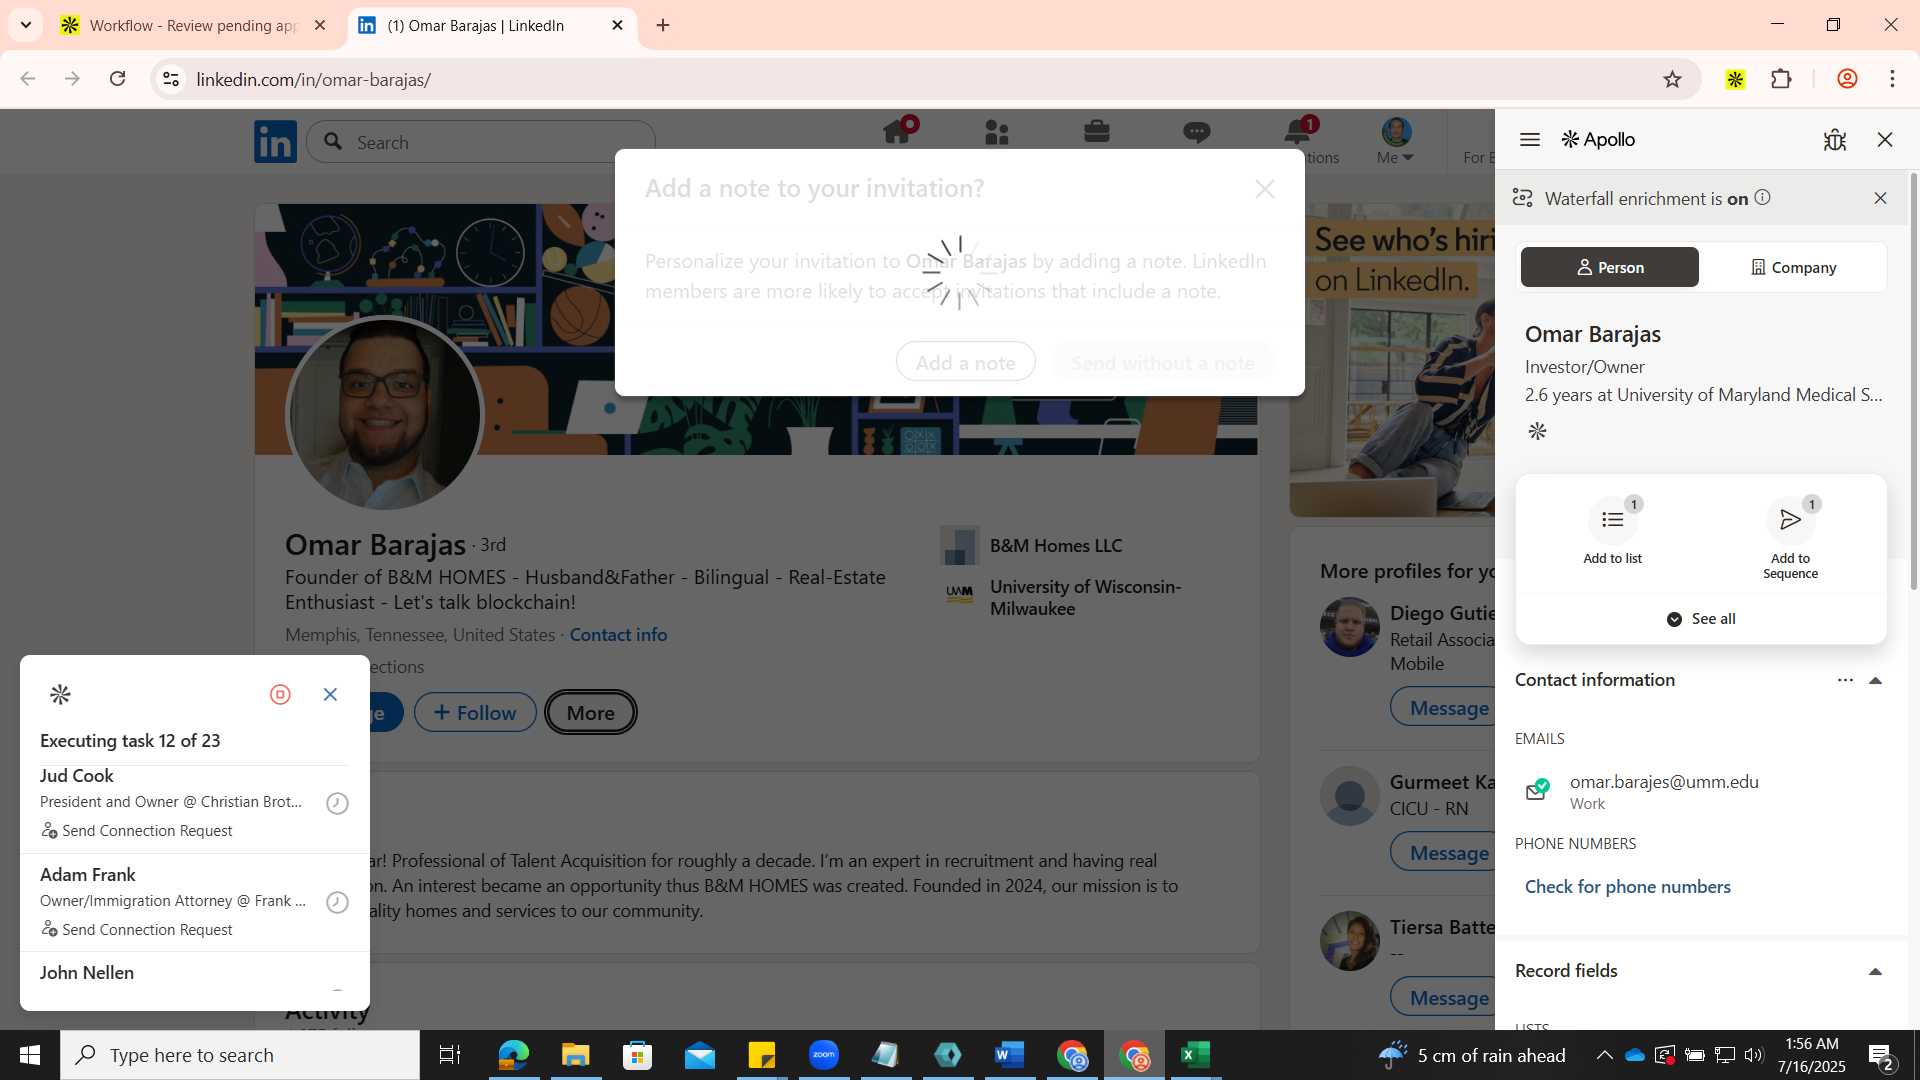This screenshot has height=1080, width=1920.
Task: Click the Waterfall enrichment info icon
Action: click(1763, 198)
